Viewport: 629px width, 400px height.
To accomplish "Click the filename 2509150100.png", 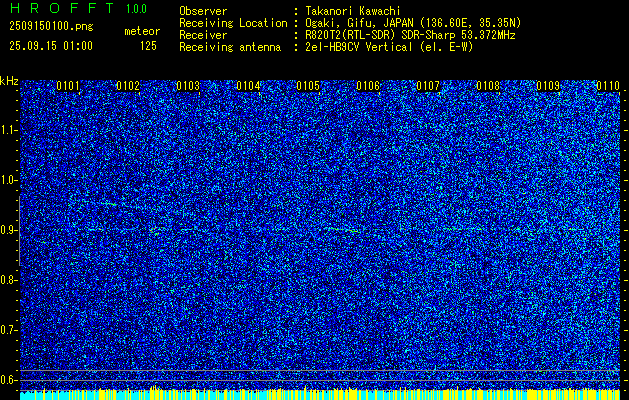I will 51,26.
